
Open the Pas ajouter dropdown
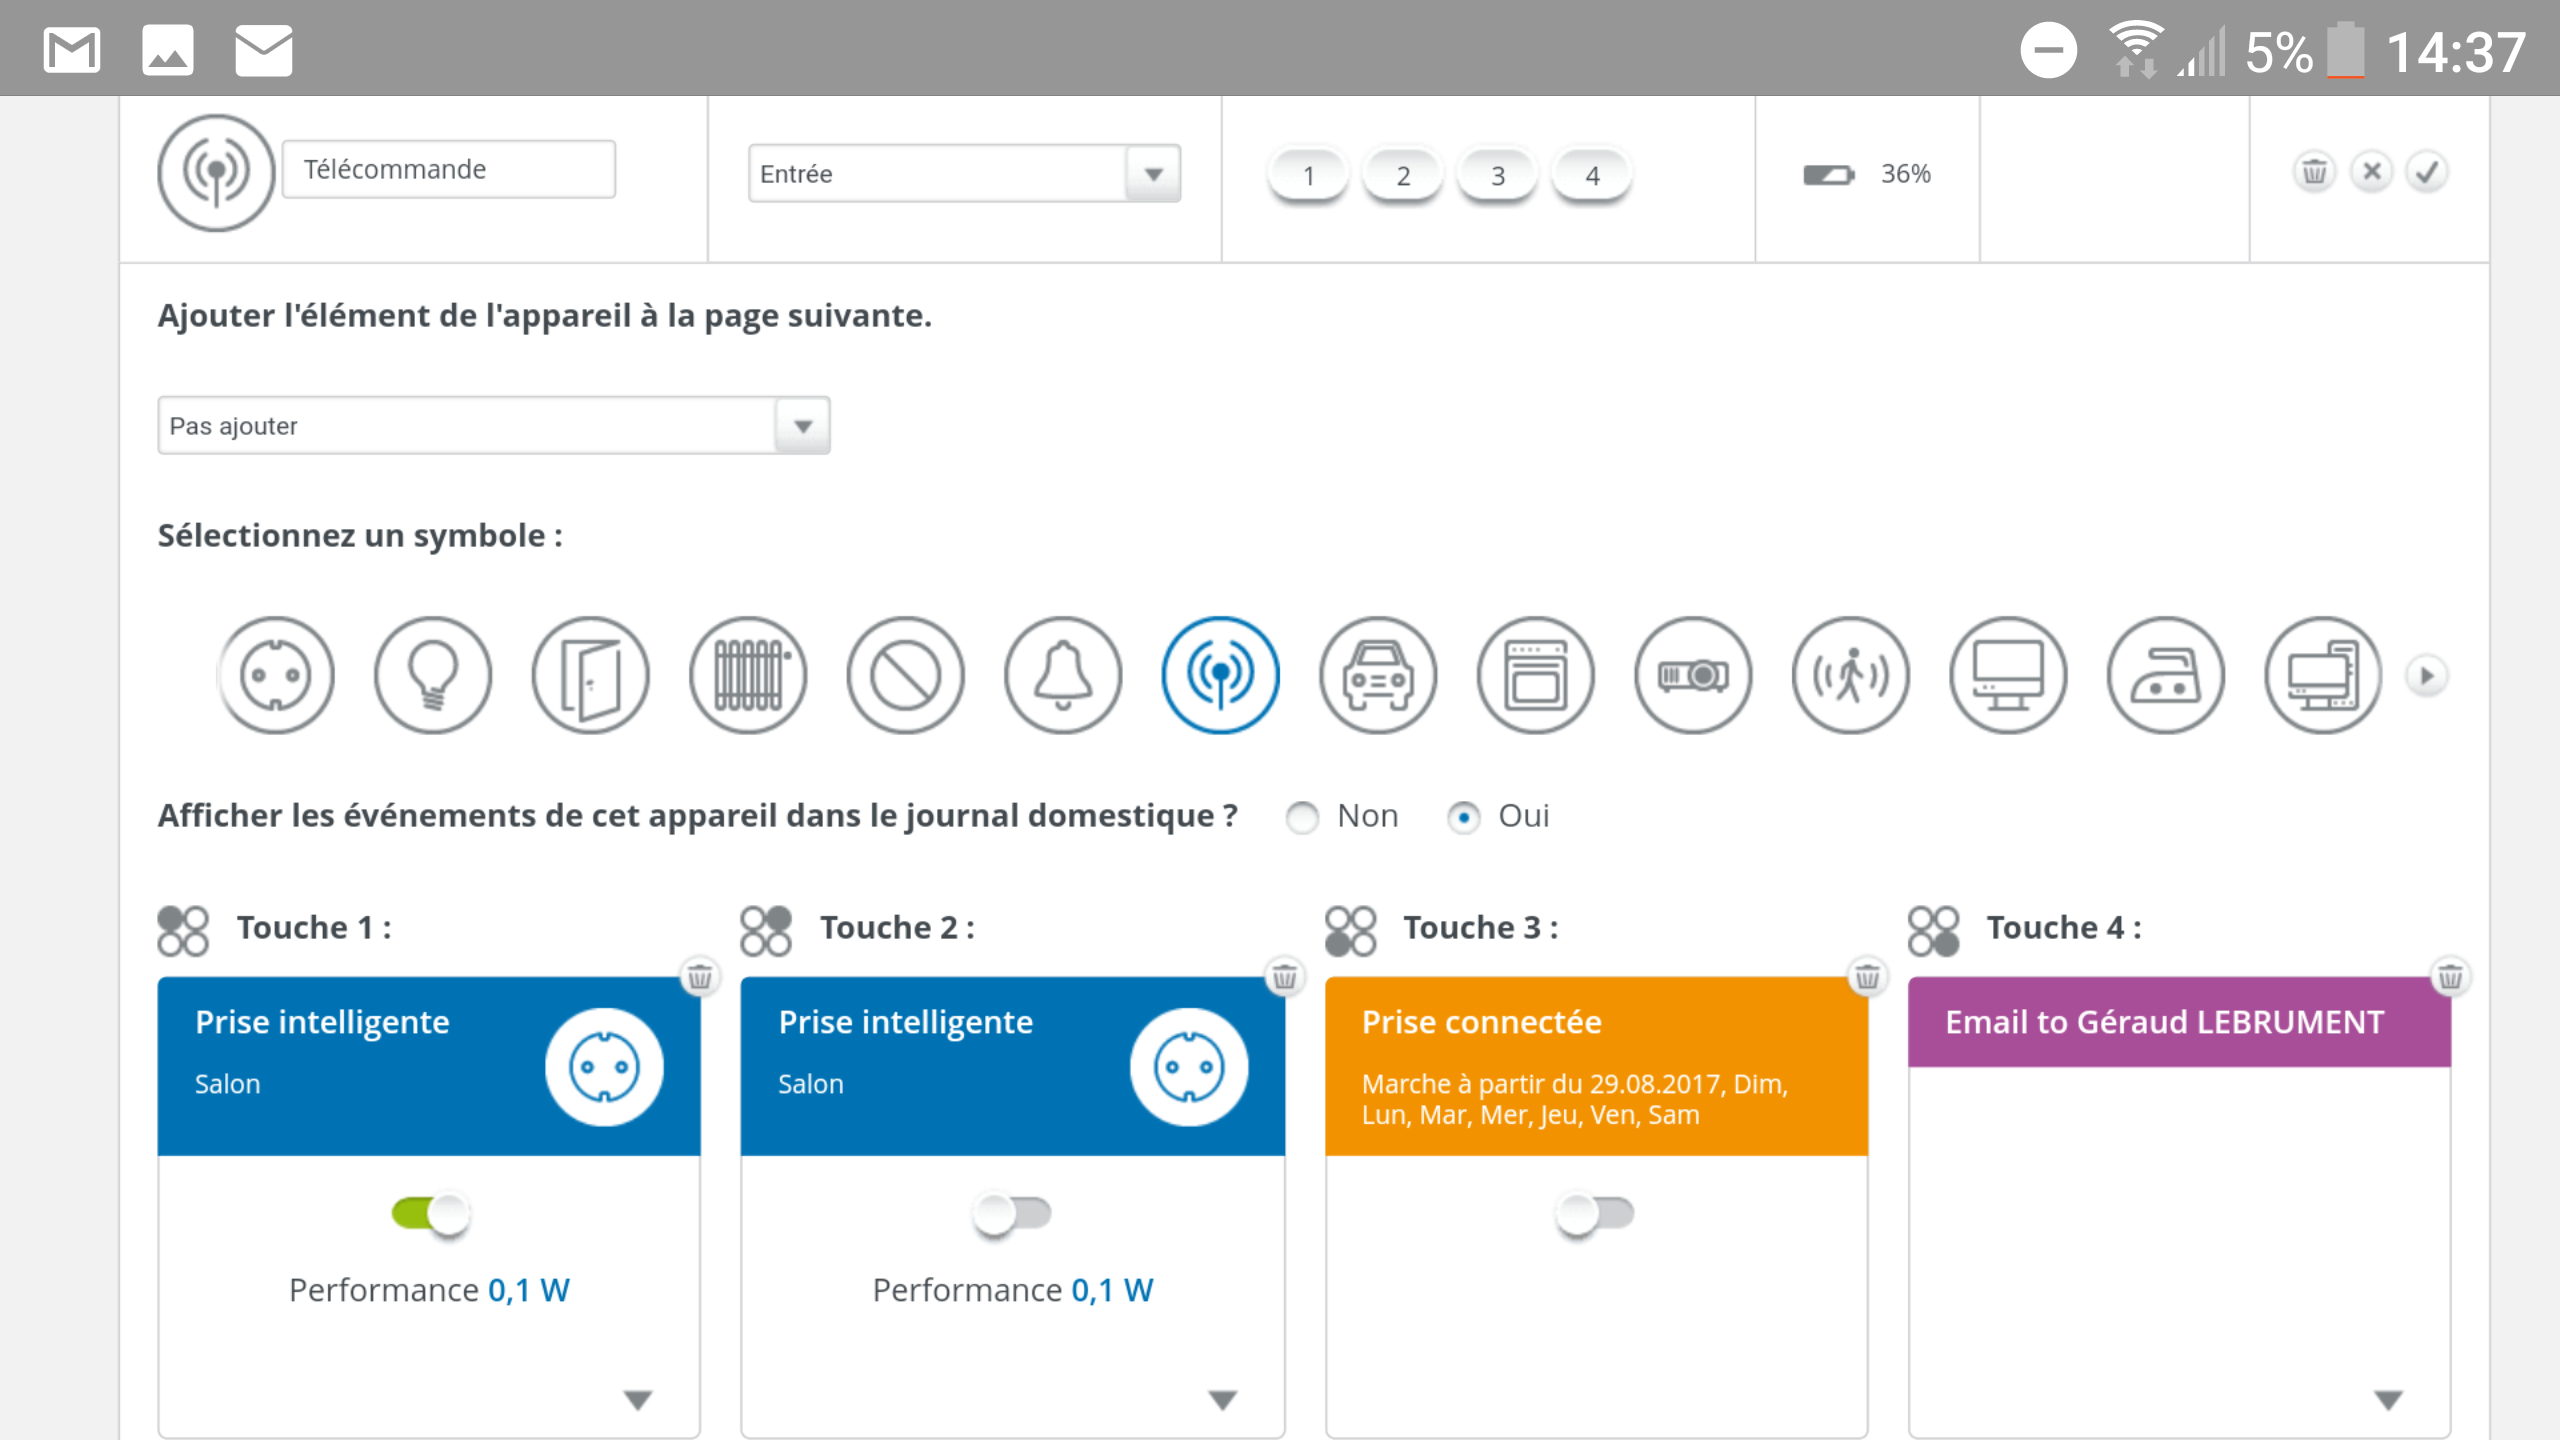coord(494,426)
